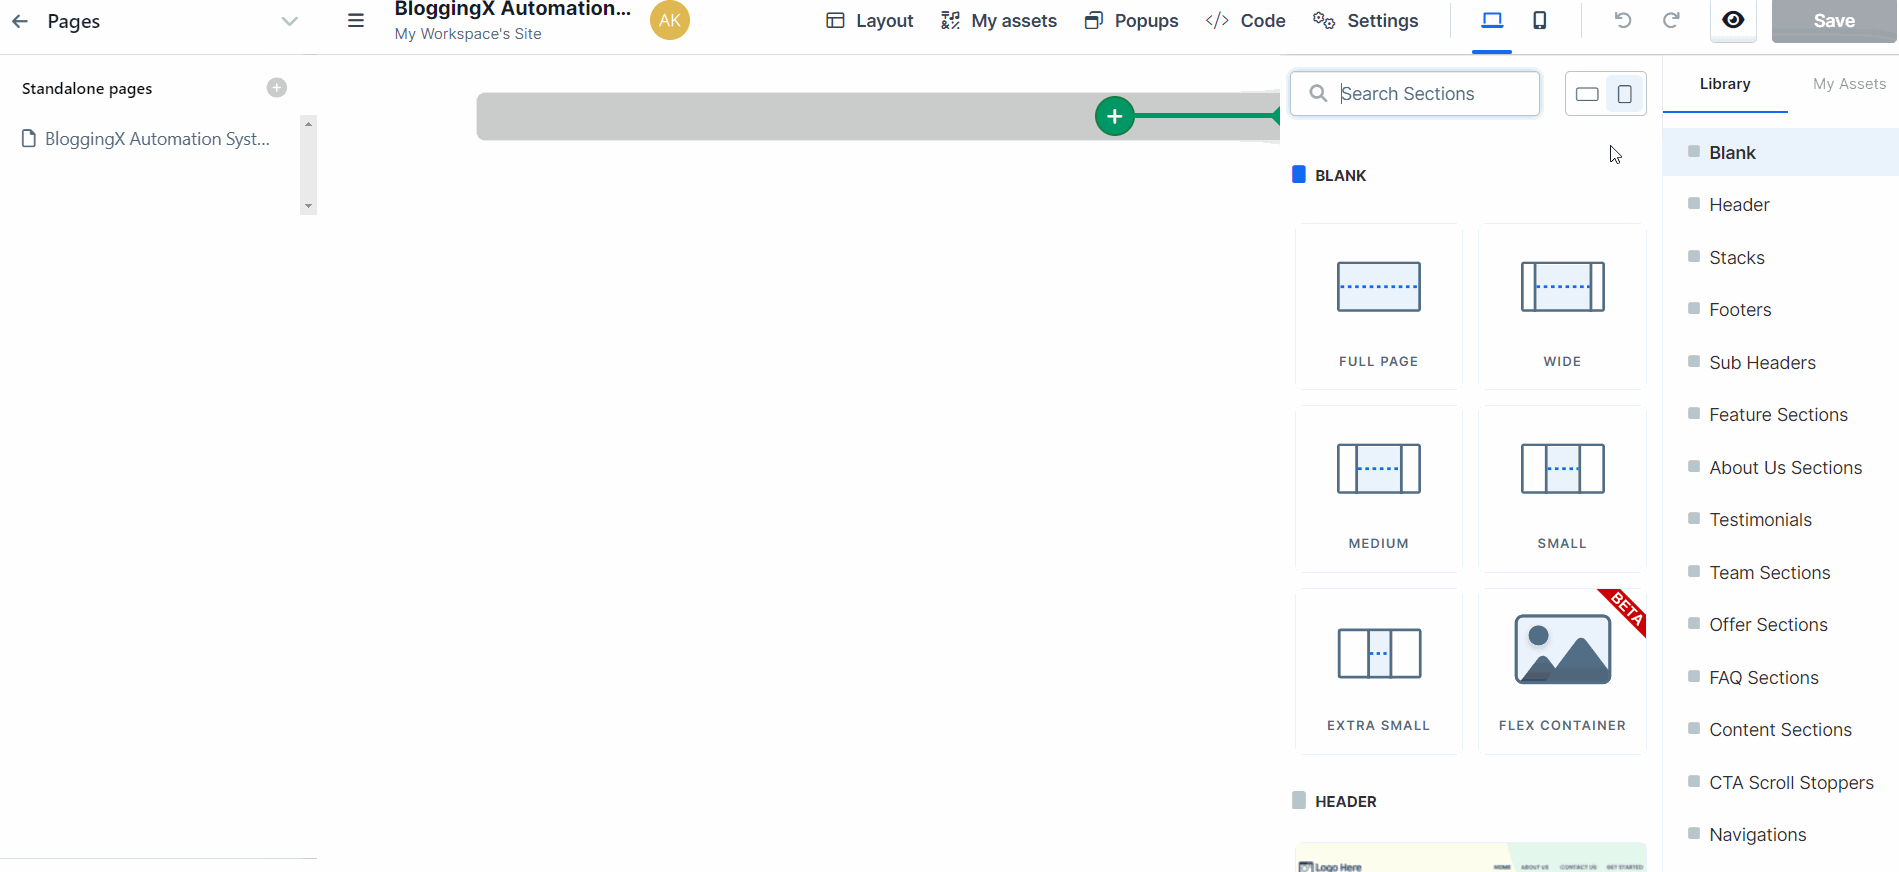Add a new standalone page
1899x872 pixels.
coord(277,88)
